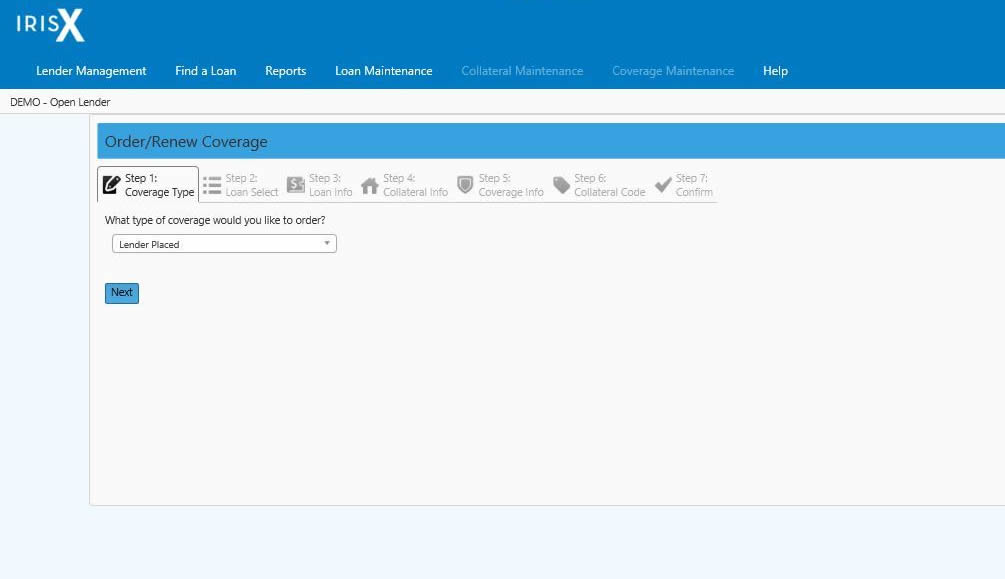
Task: Open the Loan Maintenance menu
Action: pyautogui.click(x=384, y=71)
